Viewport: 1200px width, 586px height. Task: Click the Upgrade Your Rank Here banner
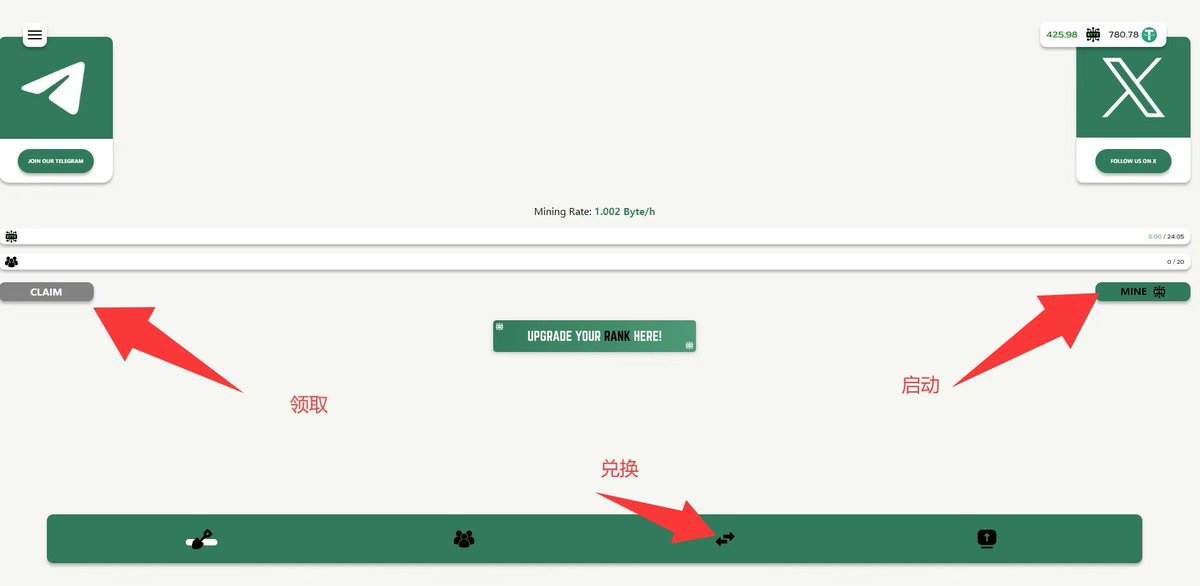coord(594,336)
